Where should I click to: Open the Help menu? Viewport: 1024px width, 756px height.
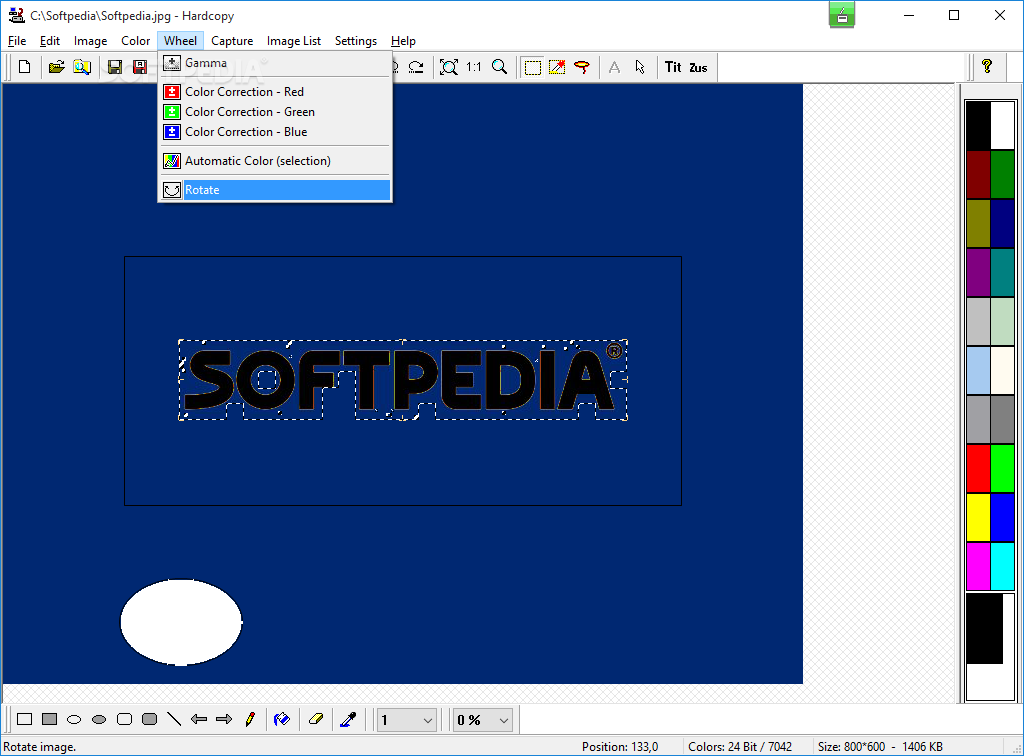click(403, 40)
